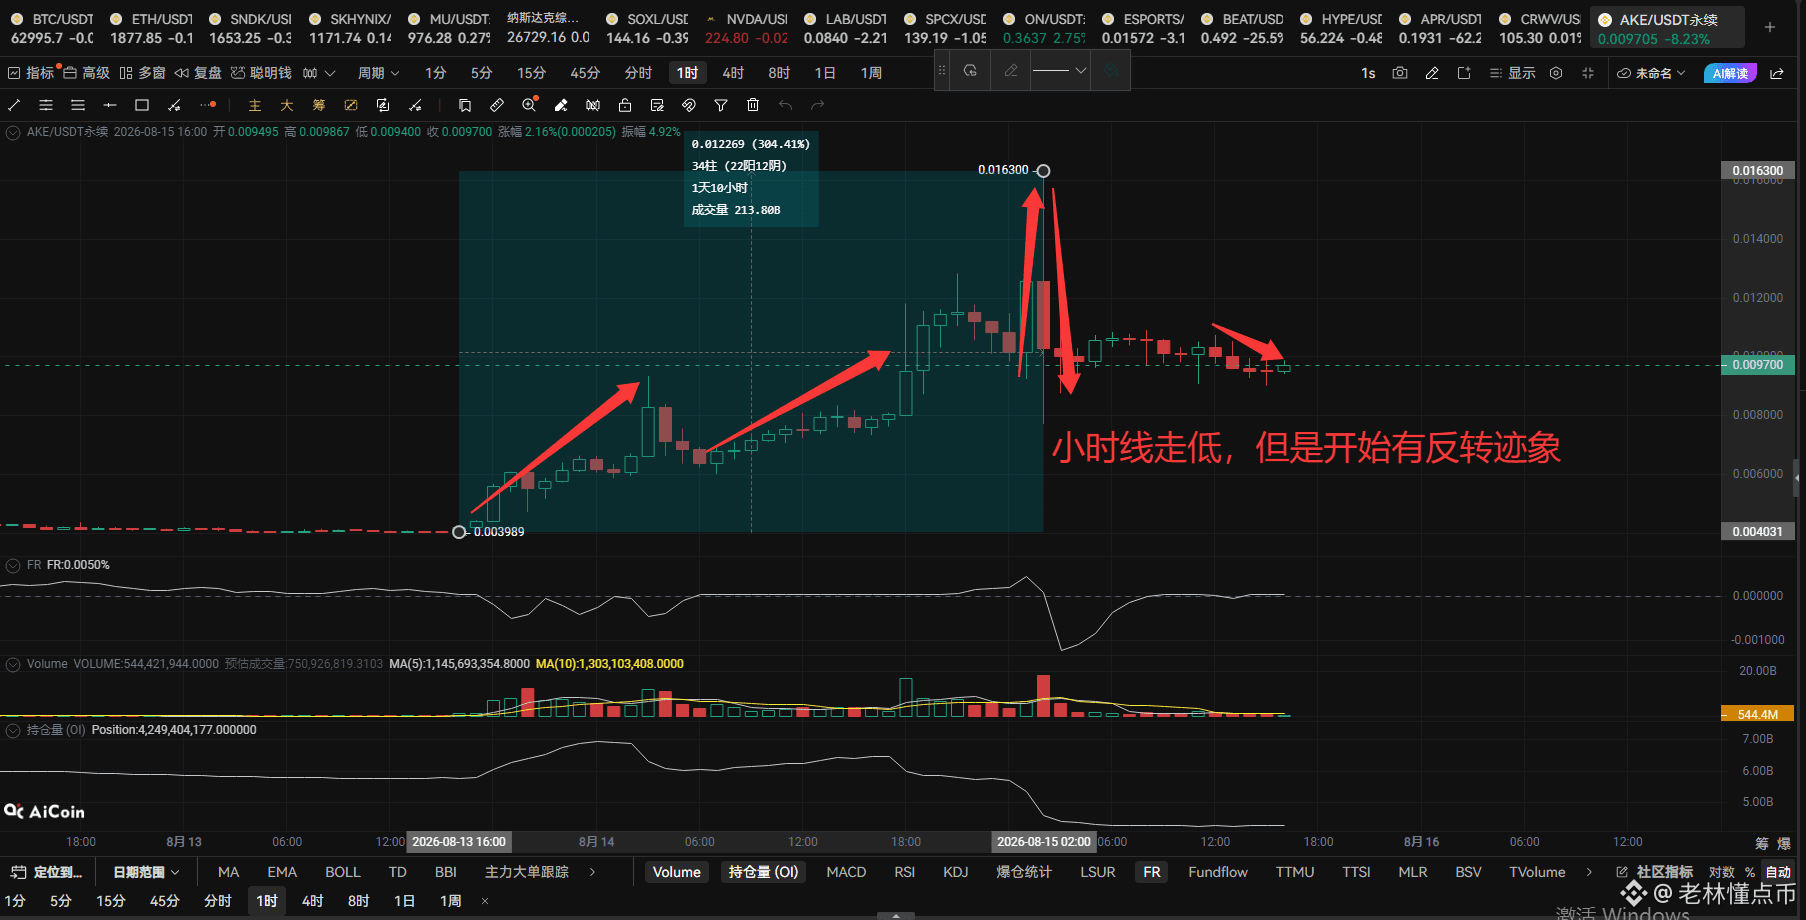Add a new ticker tab with plus
This screenshot has height=920, width=1806.
[x=1770, y=27]
